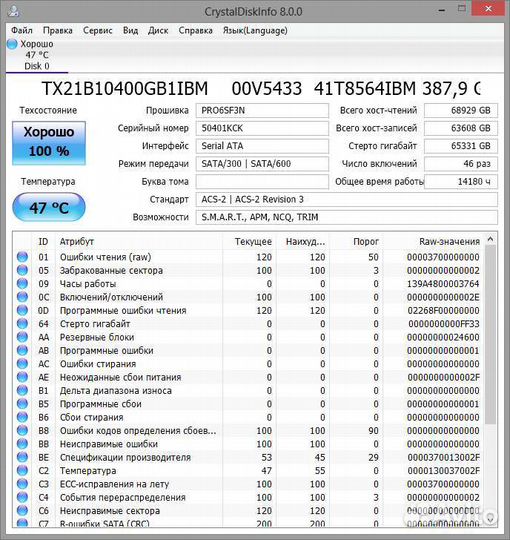Click status orb for B6 Сбои стирания
The image size is (510, 540).
[x=22, y=417]
